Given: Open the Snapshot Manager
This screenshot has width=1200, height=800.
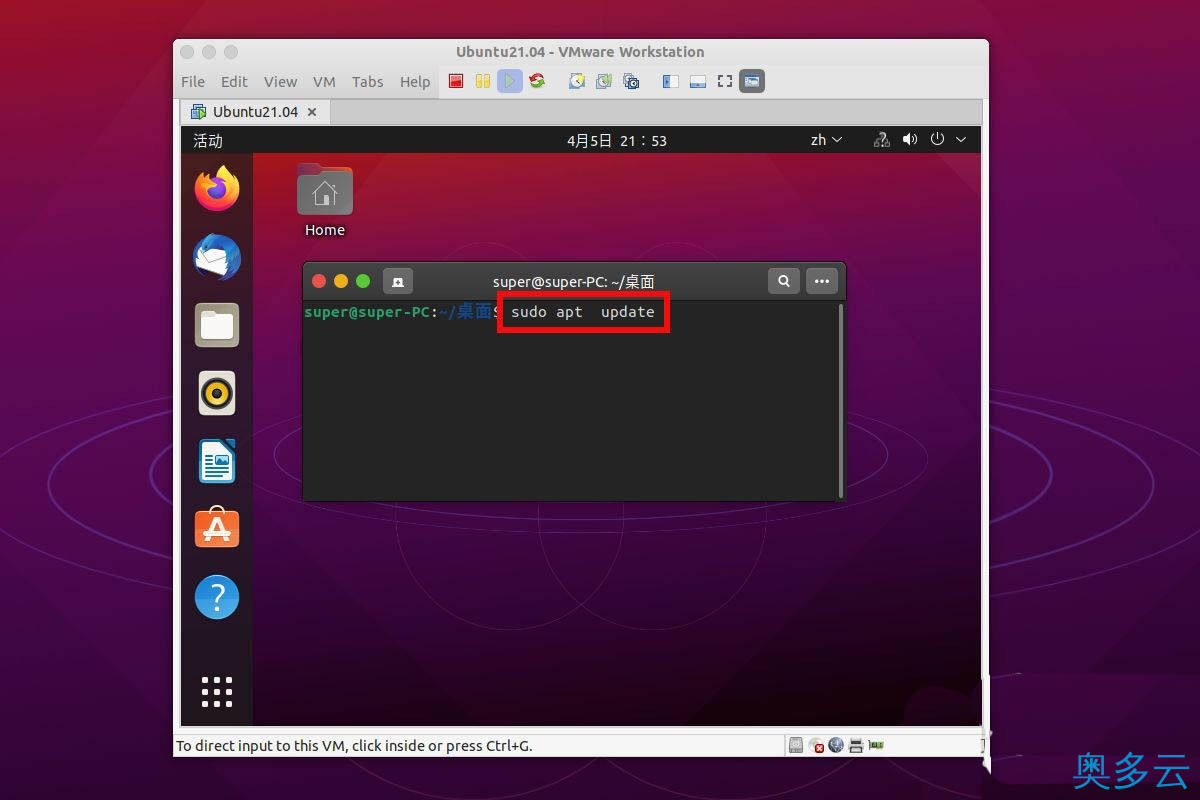Looking at the screenshot, I should pyautogui.click(x=632, y=81).
